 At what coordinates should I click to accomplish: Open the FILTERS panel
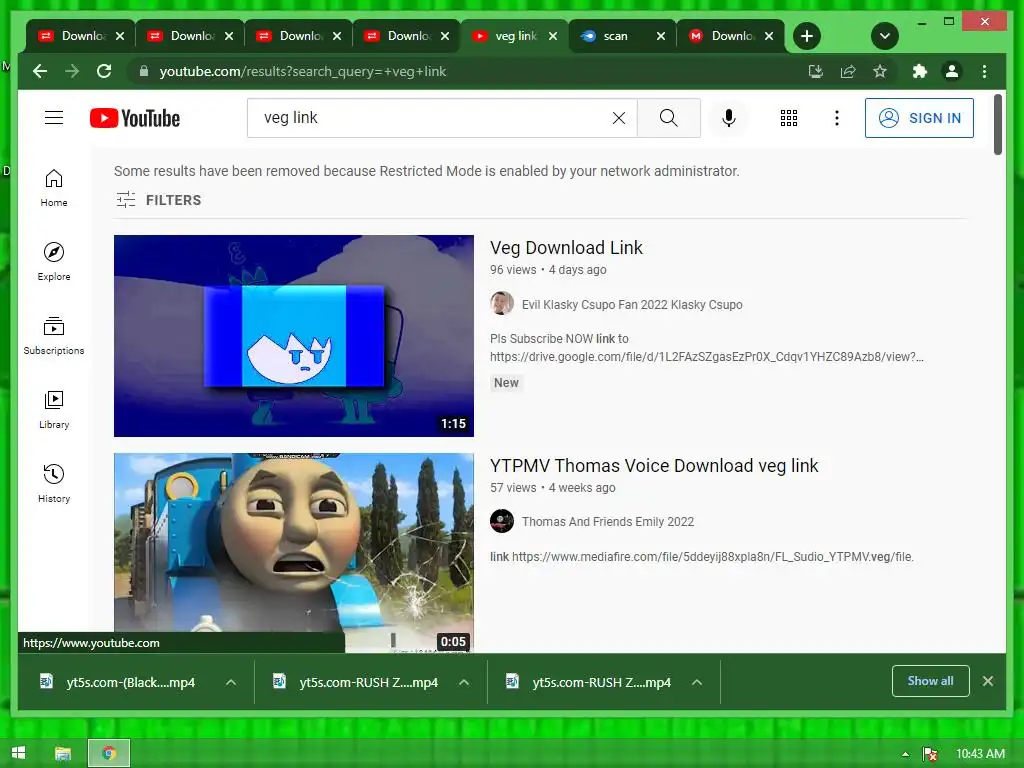pos(158,200)
